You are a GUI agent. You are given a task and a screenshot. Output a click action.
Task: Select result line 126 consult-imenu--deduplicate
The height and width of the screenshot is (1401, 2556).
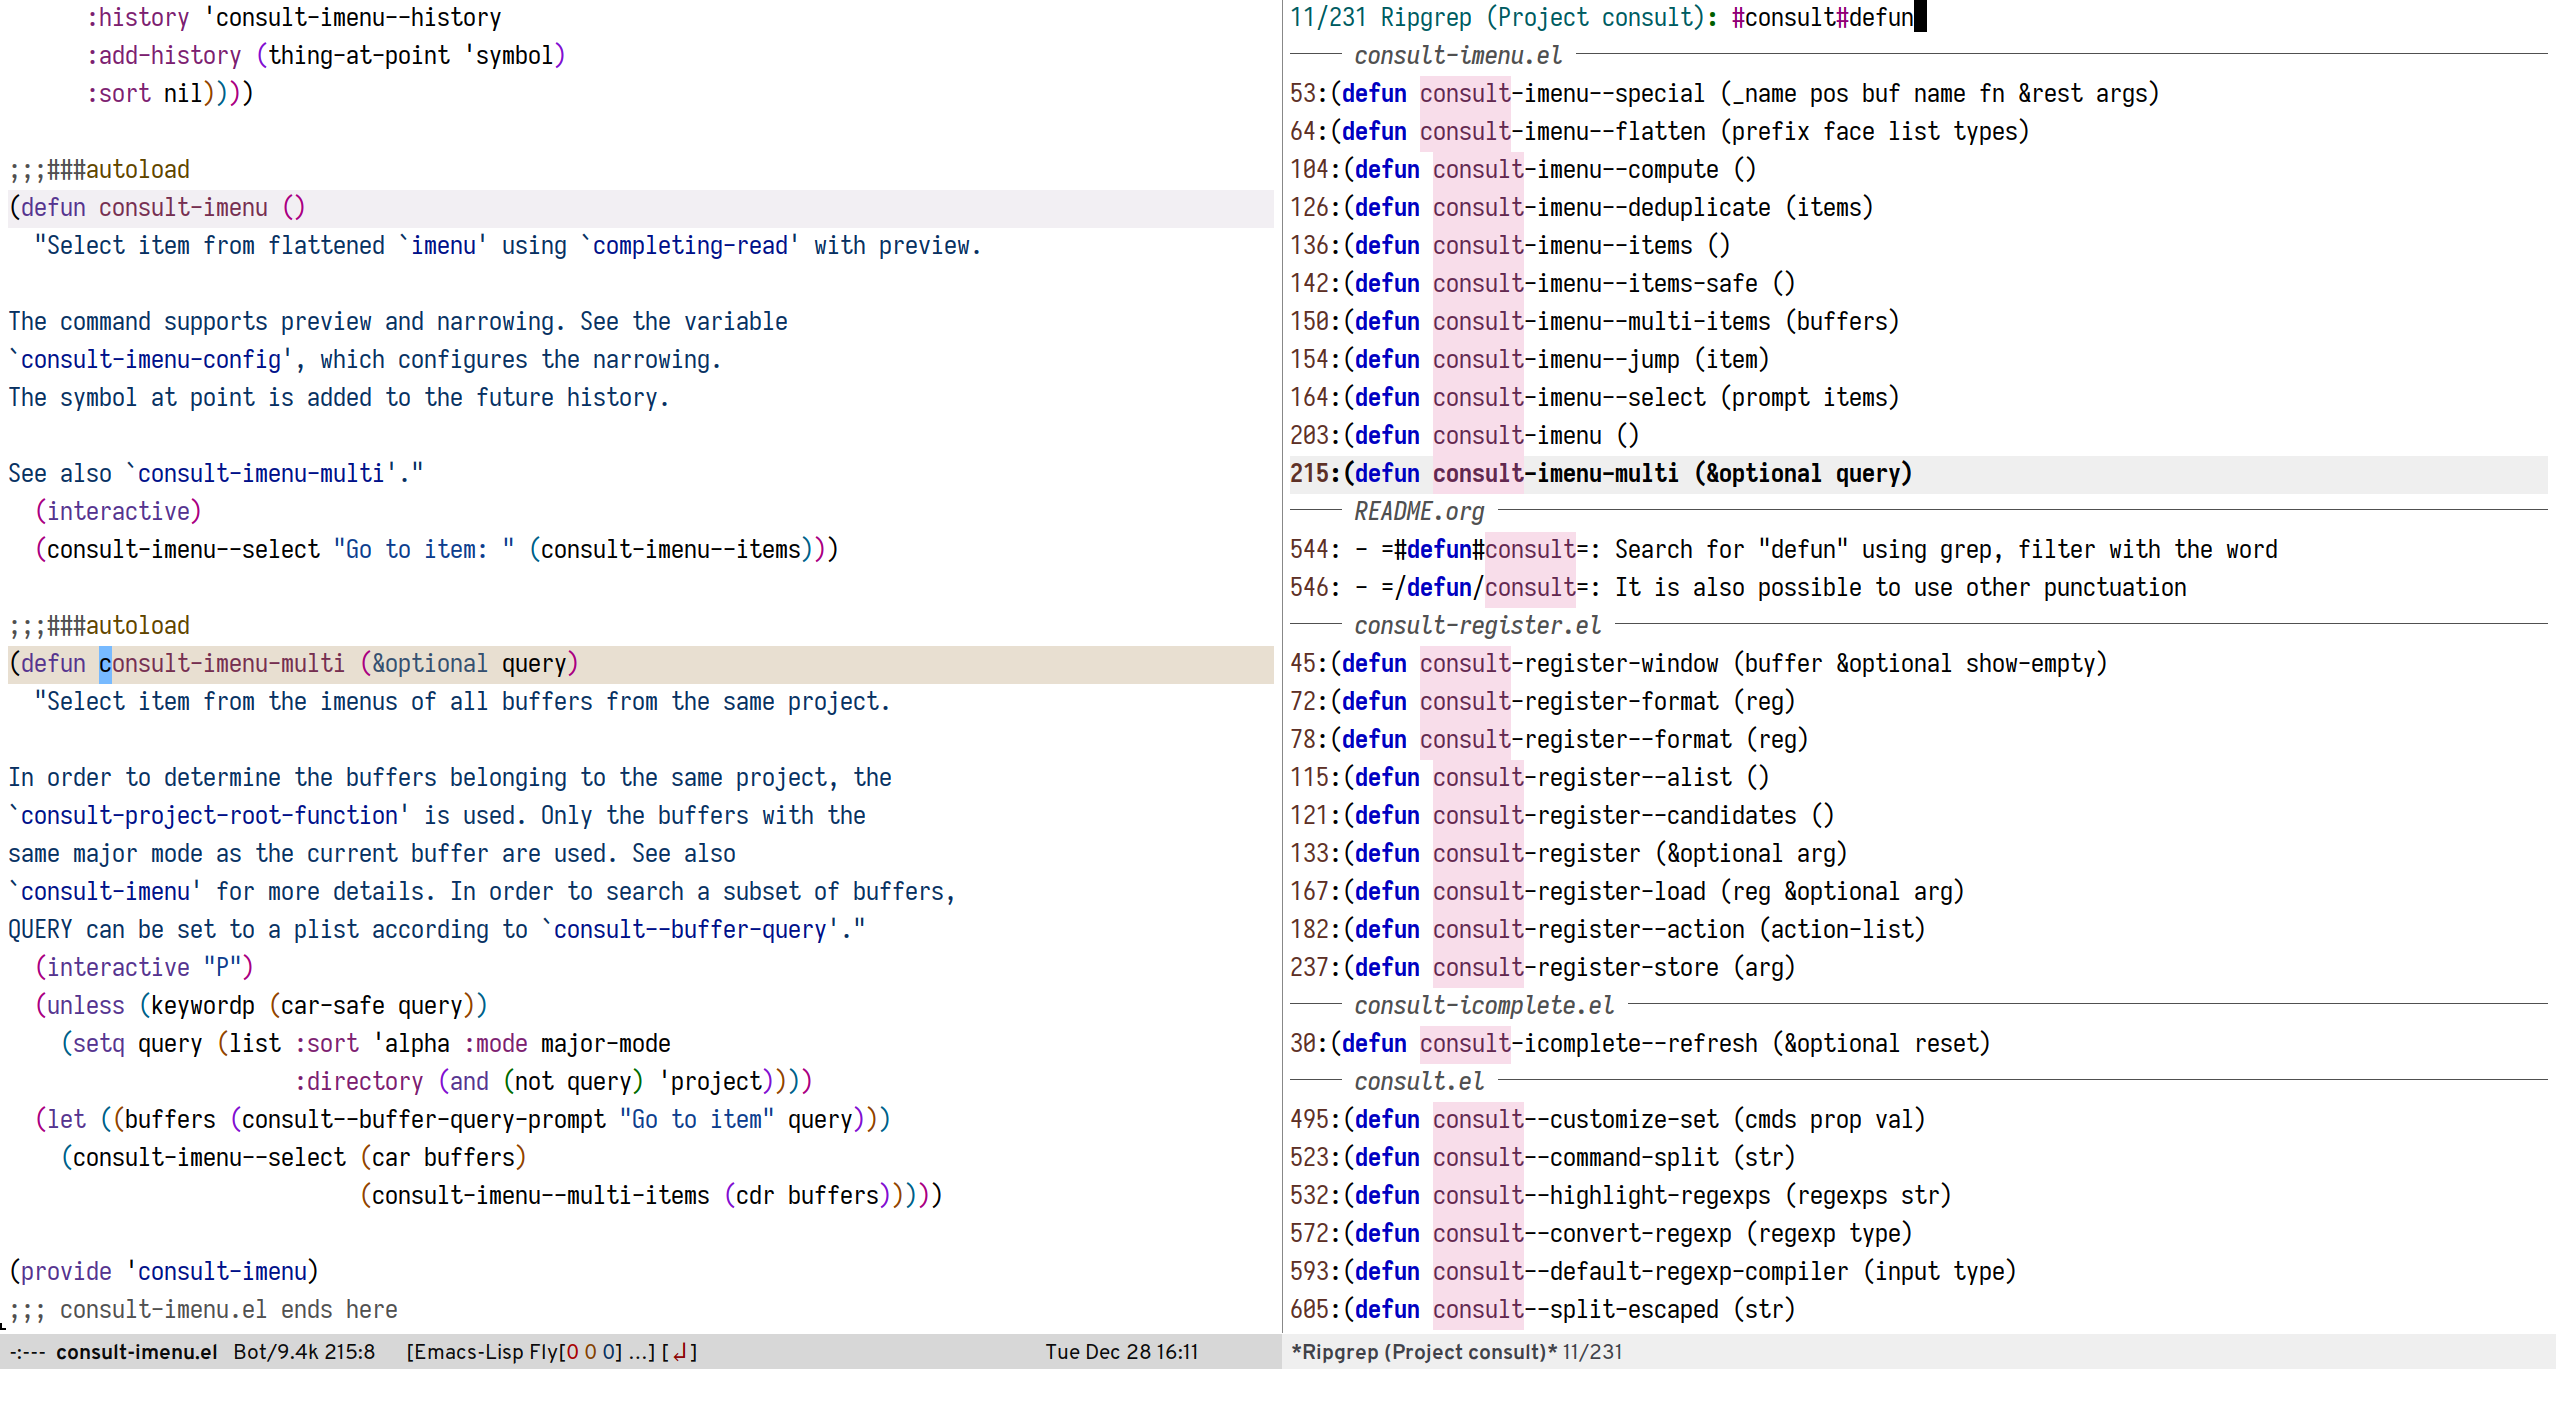(x=1581, y=207)
